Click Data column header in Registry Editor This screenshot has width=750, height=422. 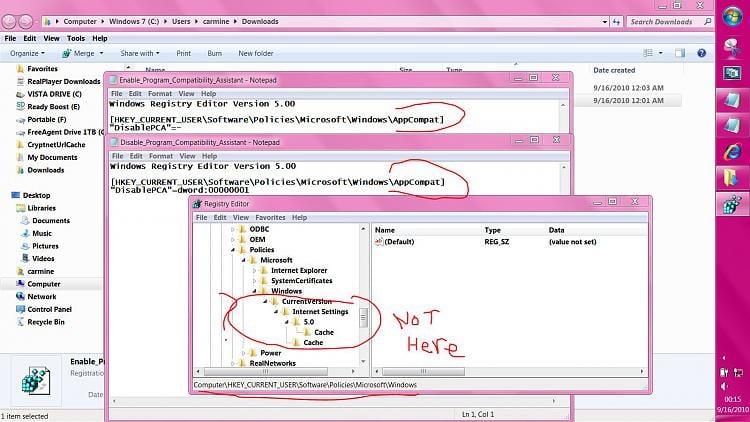click(556, 230)
